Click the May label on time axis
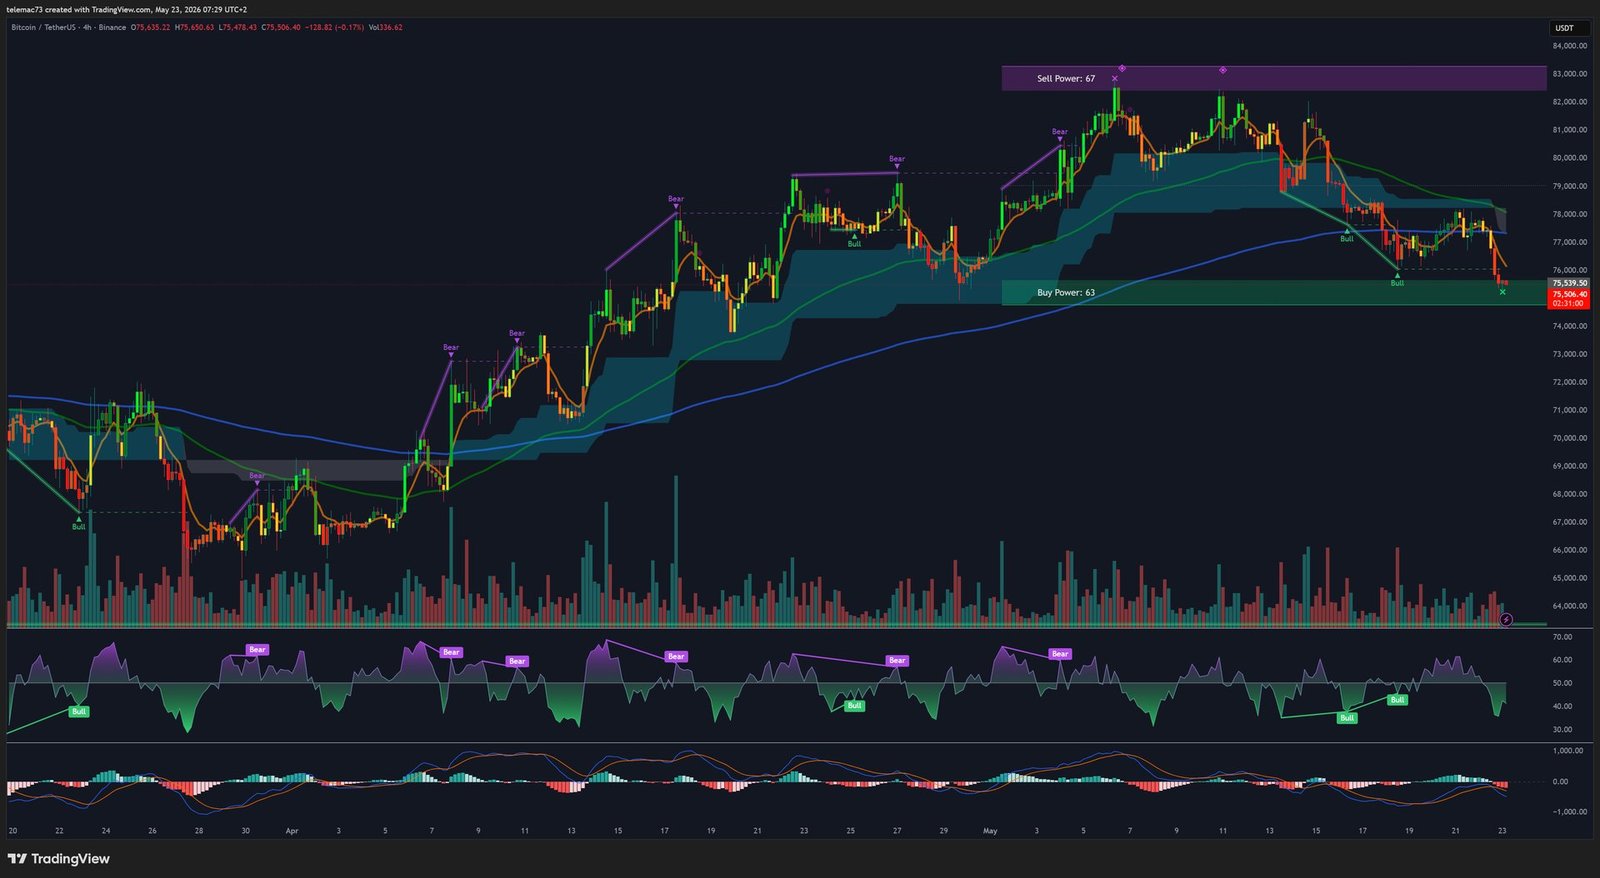This screenshot has height=878, width=1600. (990, 831)
